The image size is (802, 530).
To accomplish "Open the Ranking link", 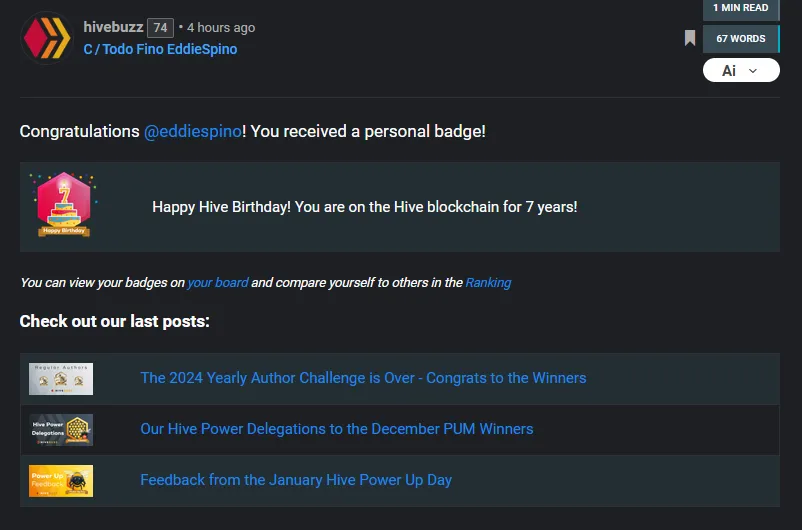I will click(488, 282).
